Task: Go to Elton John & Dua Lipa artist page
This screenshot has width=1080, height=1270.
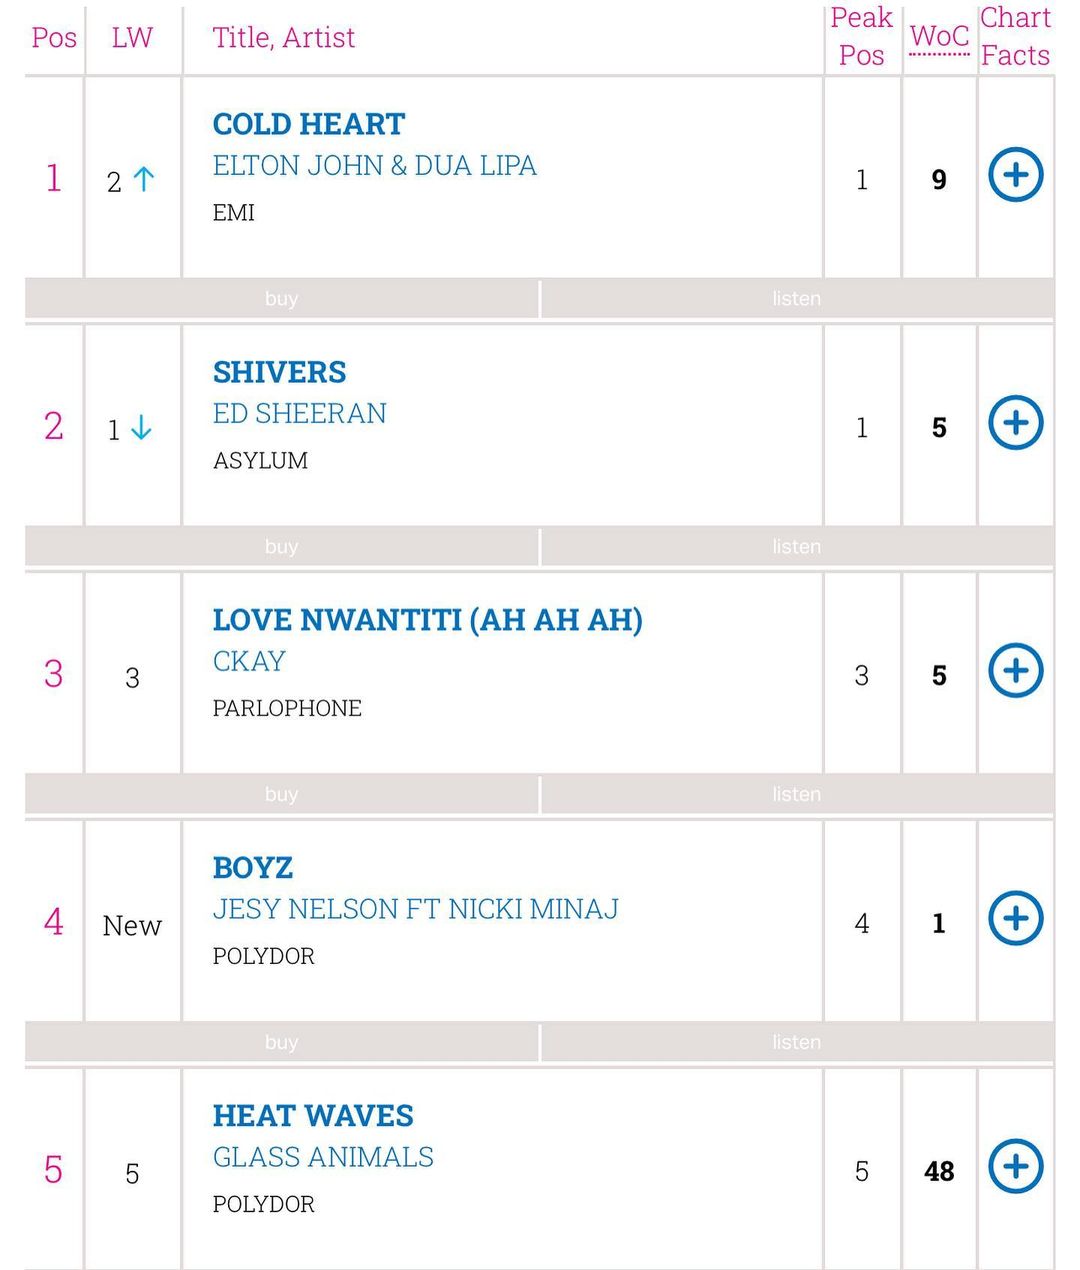Action: pos(374,166)
